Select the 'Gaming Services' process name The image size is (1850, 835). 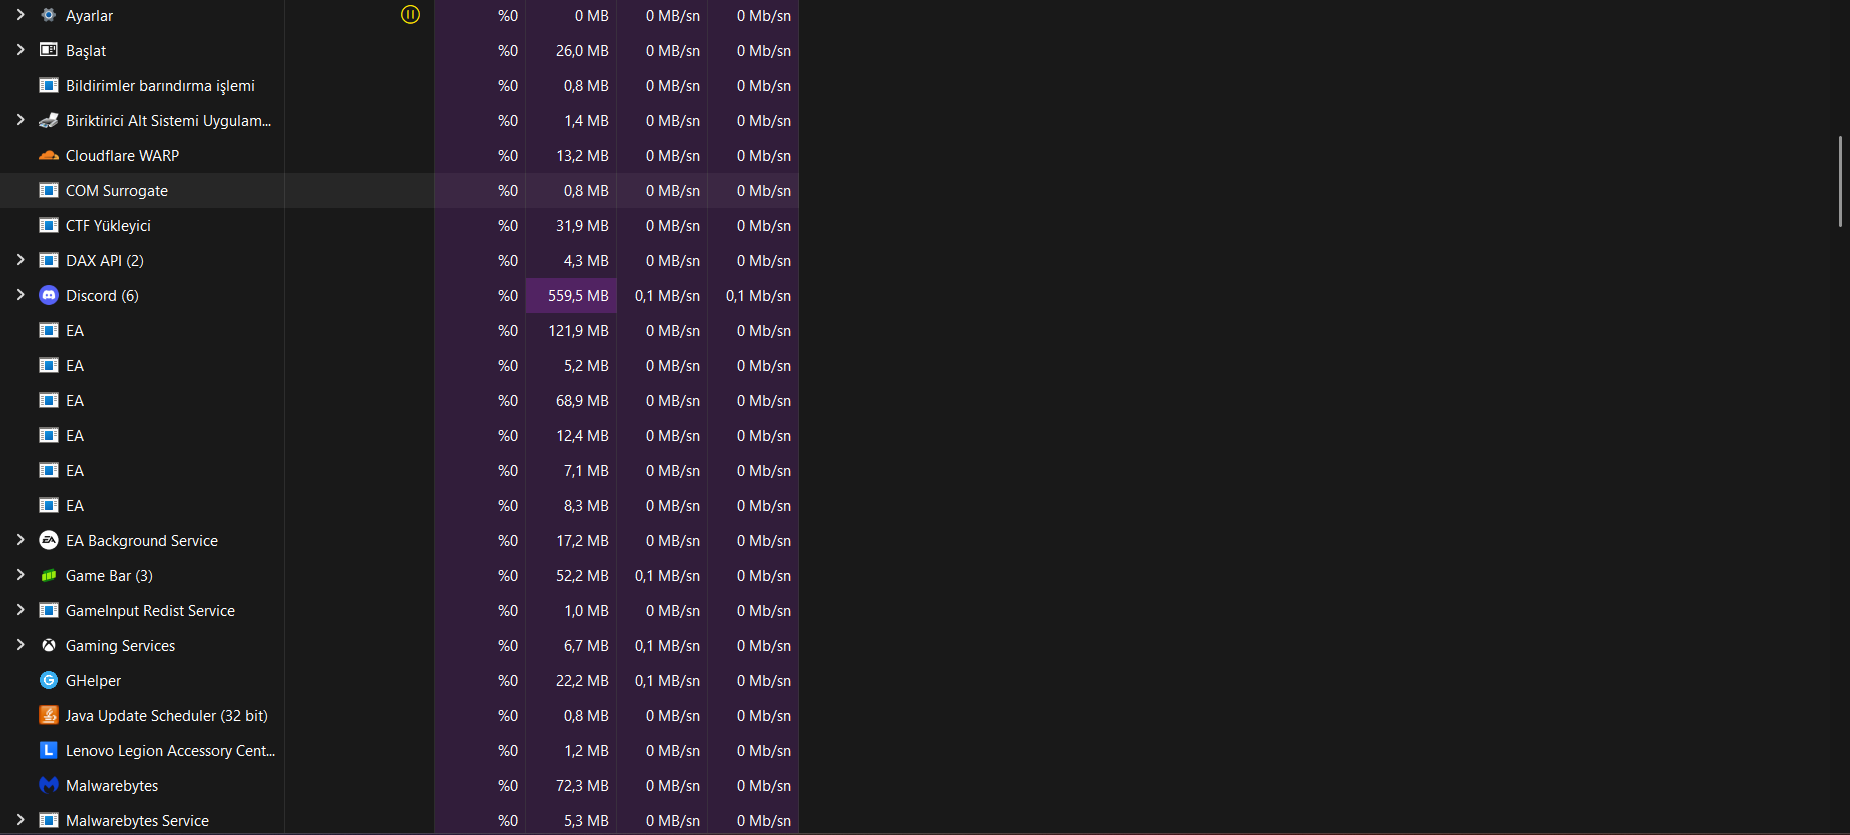[x=120, y=646]
